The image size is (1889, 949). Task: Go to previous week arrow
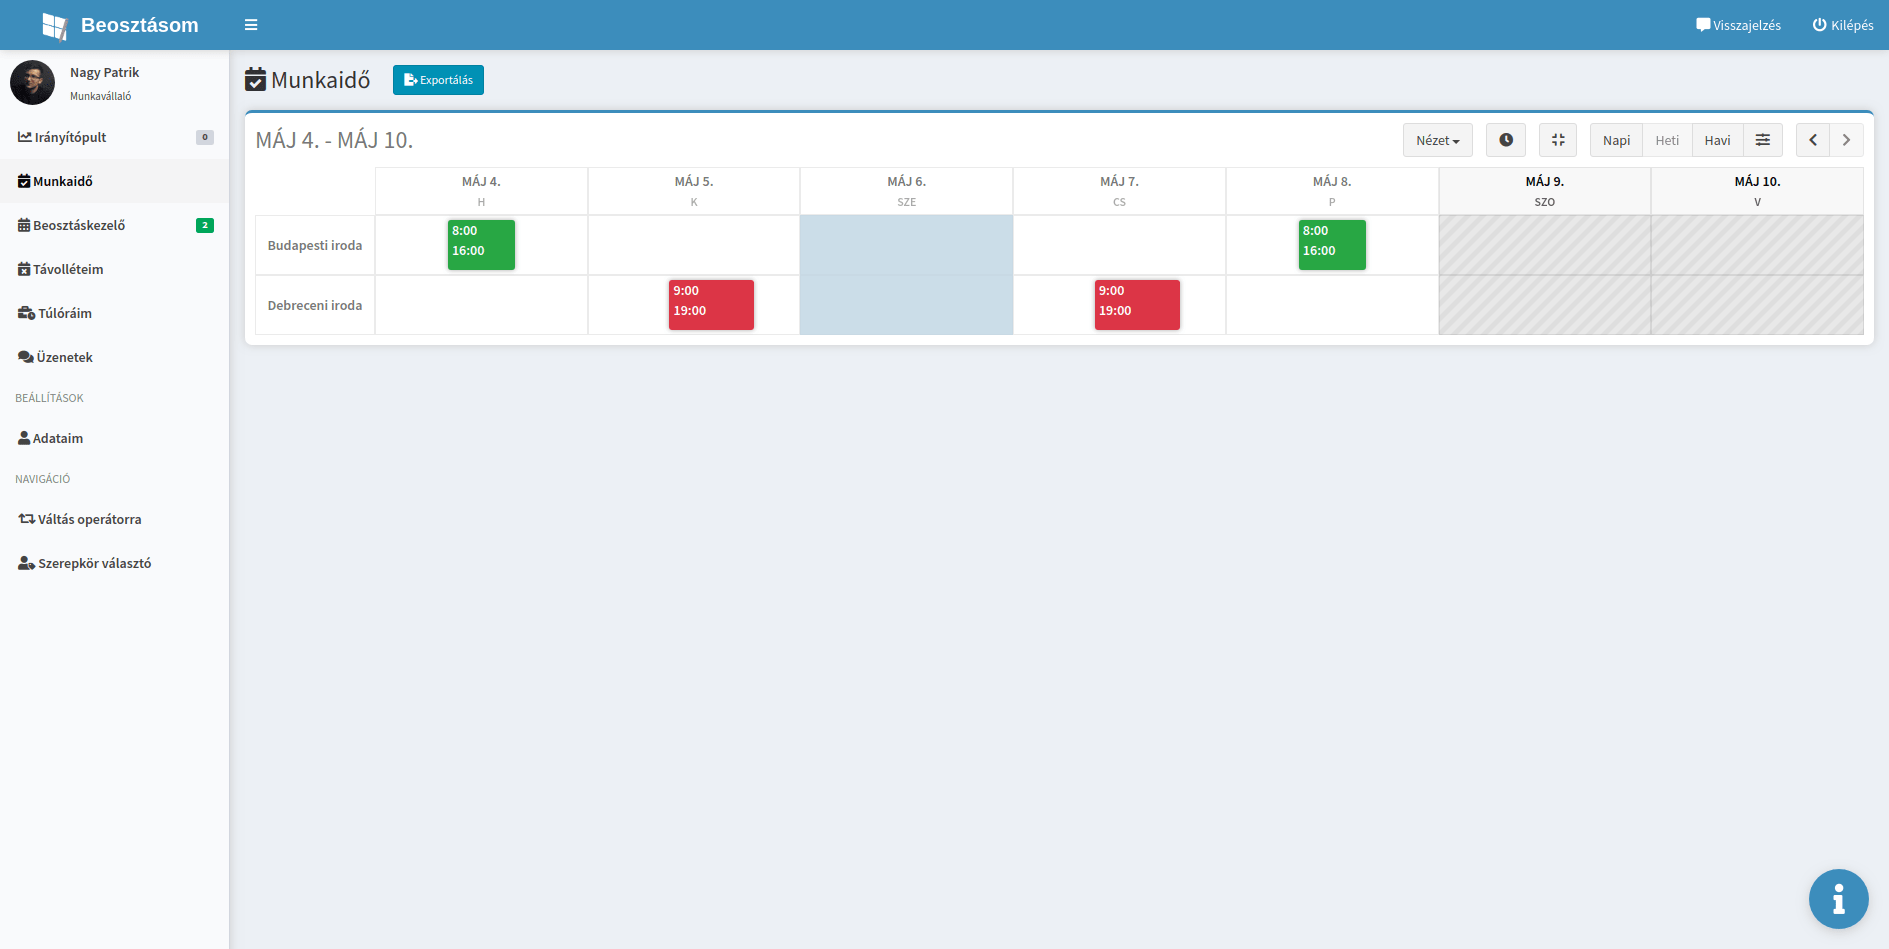(1813, 140)
